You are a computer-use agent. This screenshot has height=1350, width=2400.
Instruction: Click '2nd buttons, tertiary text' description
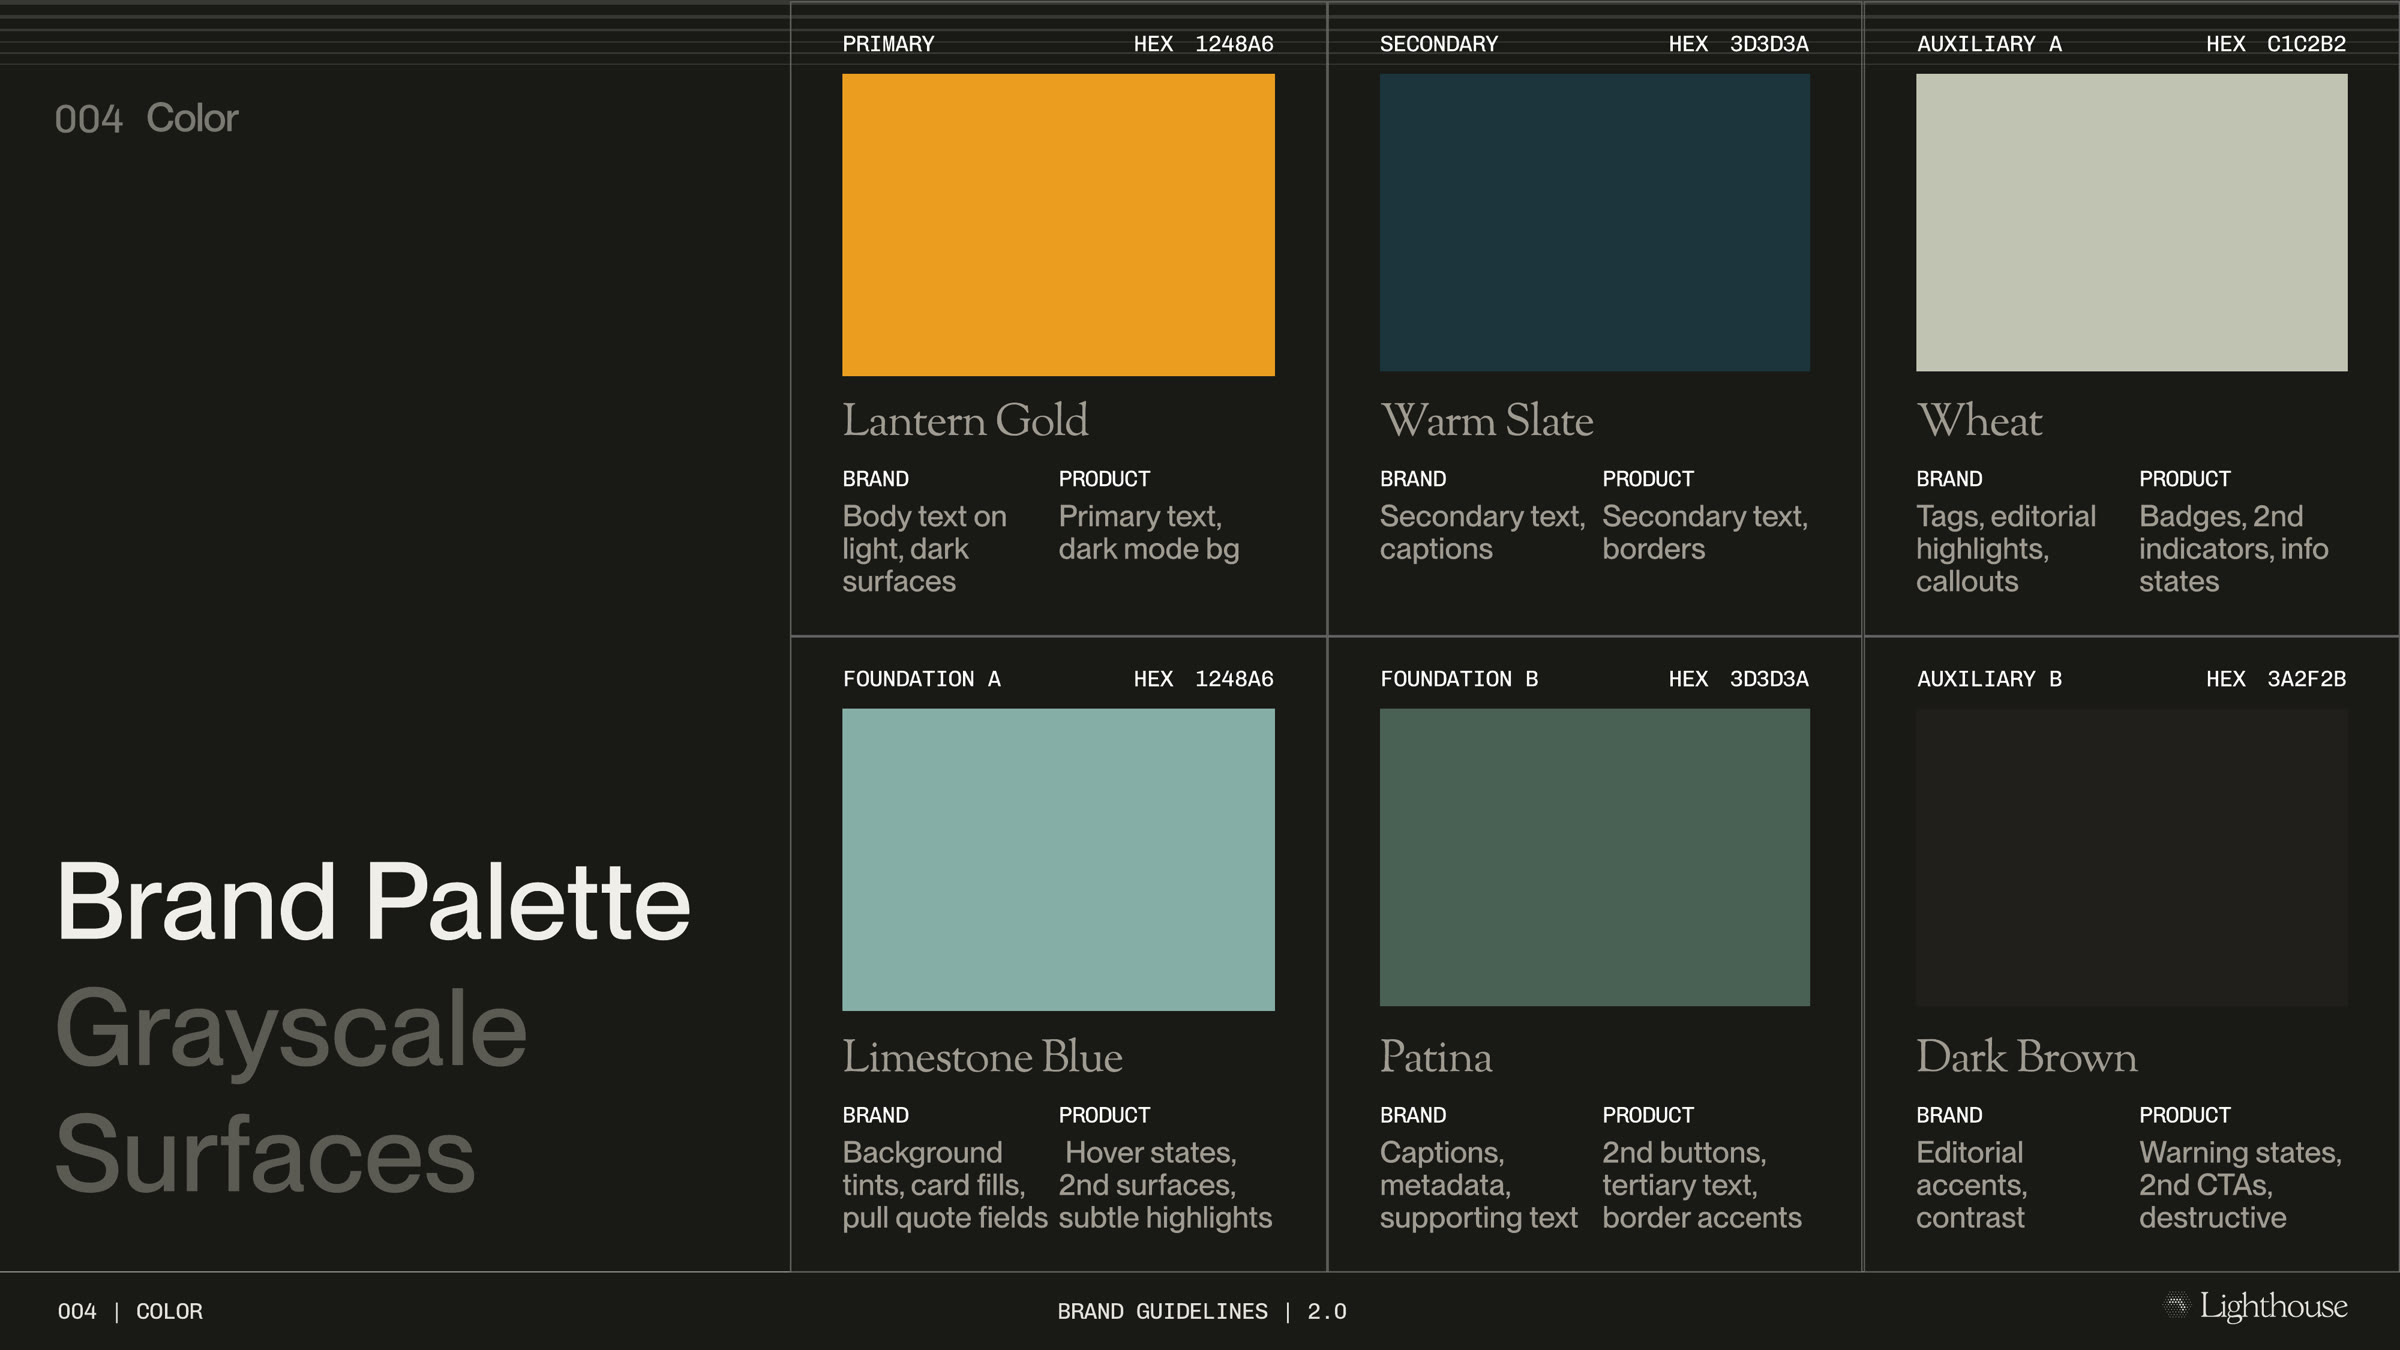tap(1702, 1185)
